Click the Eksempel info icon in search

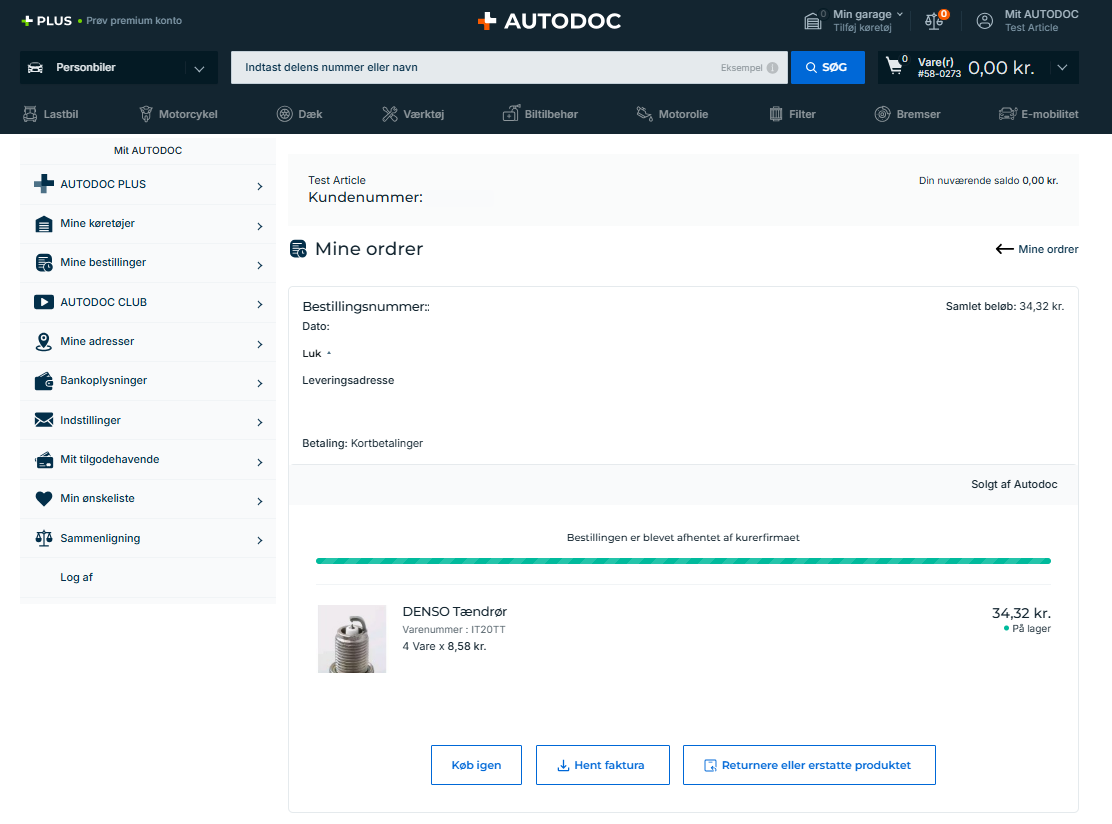pyautogui.click(x=772, y=68)
